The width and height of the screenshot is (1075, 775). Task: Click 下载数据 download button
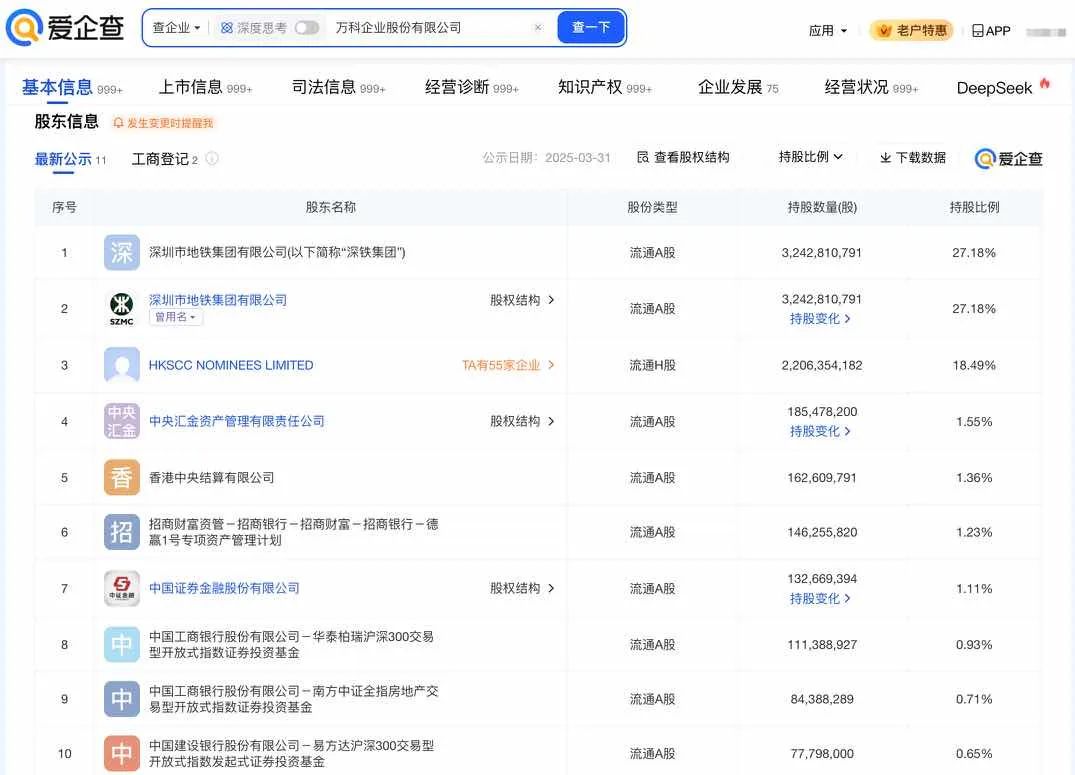click(x=913, y=158)
